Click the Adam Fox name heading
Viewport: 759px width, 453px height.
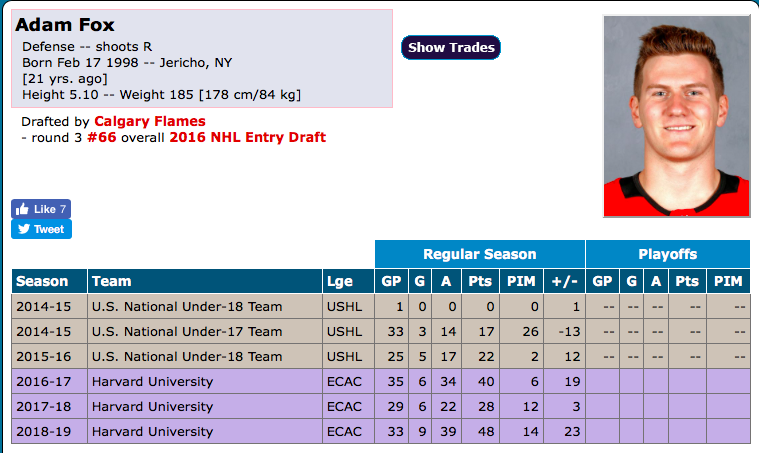pyautogui.click(x=65, y=25)
